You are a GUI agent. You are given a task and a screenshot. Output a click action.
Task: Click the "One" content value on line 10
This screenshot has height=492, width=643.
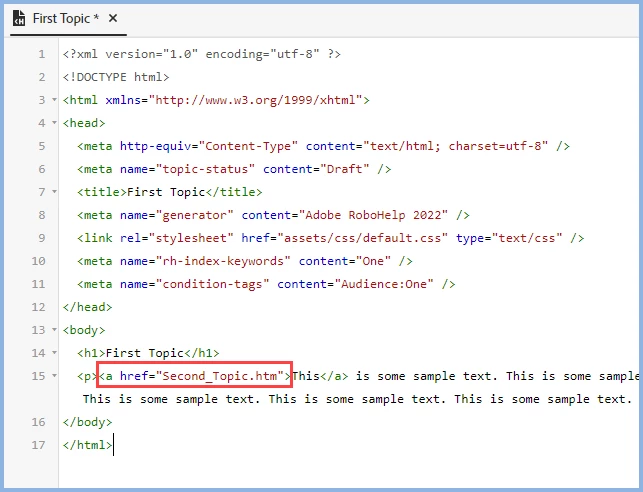coord(373,261)
